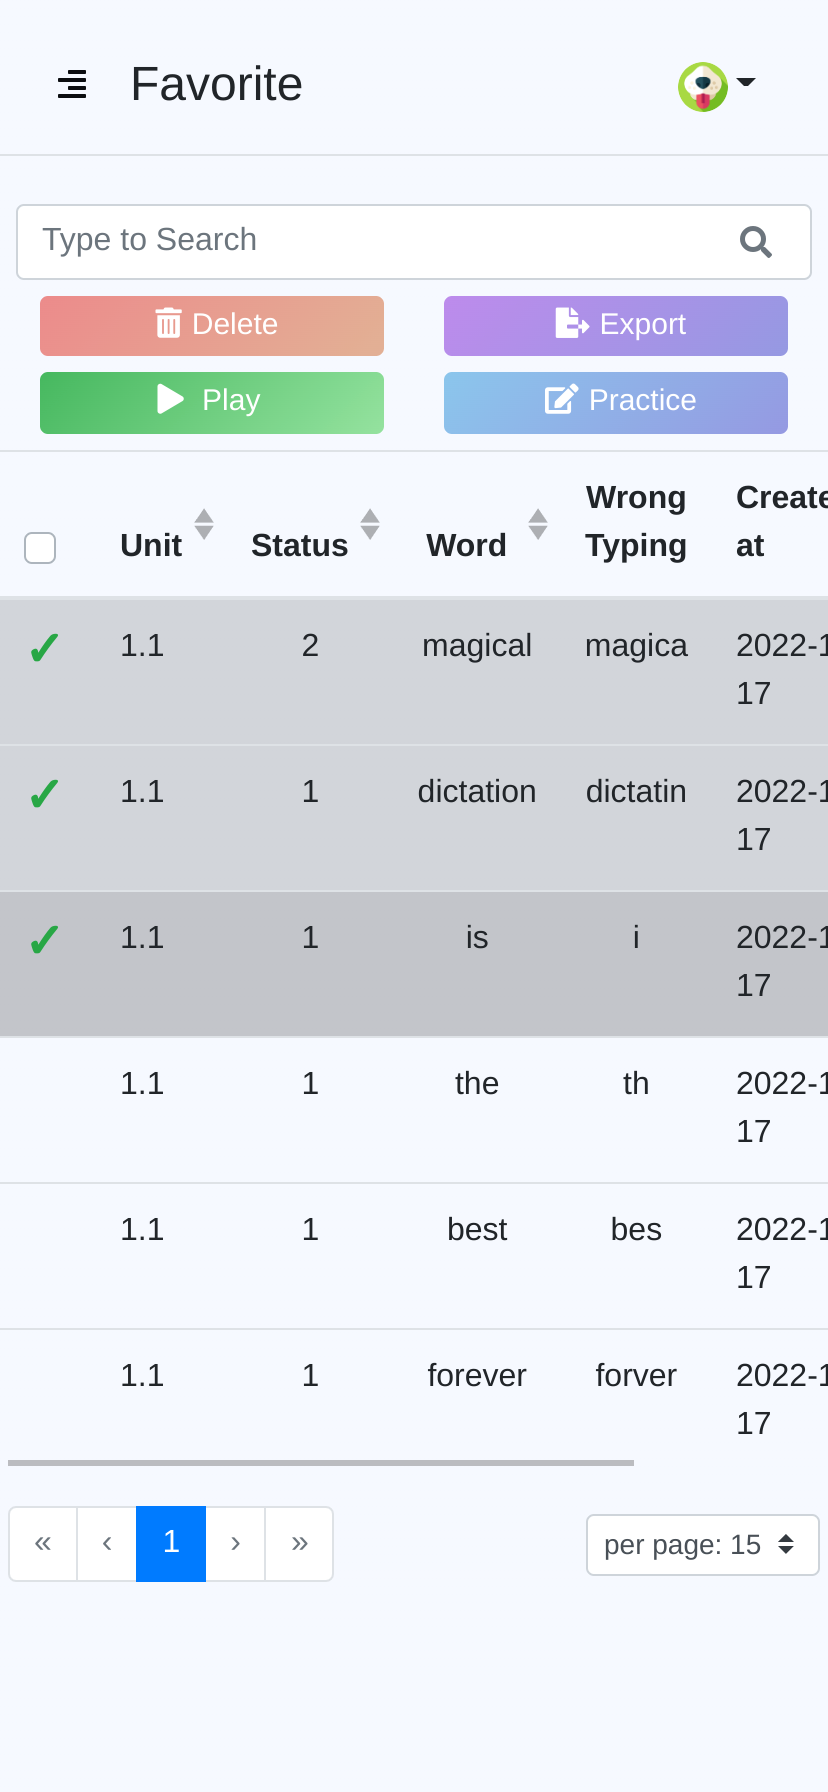Image resolution: width=828 pixels, height=1792 pixels.
Task: Uncheck the 'dictation' row checkmark
Action: pos(44,794)
